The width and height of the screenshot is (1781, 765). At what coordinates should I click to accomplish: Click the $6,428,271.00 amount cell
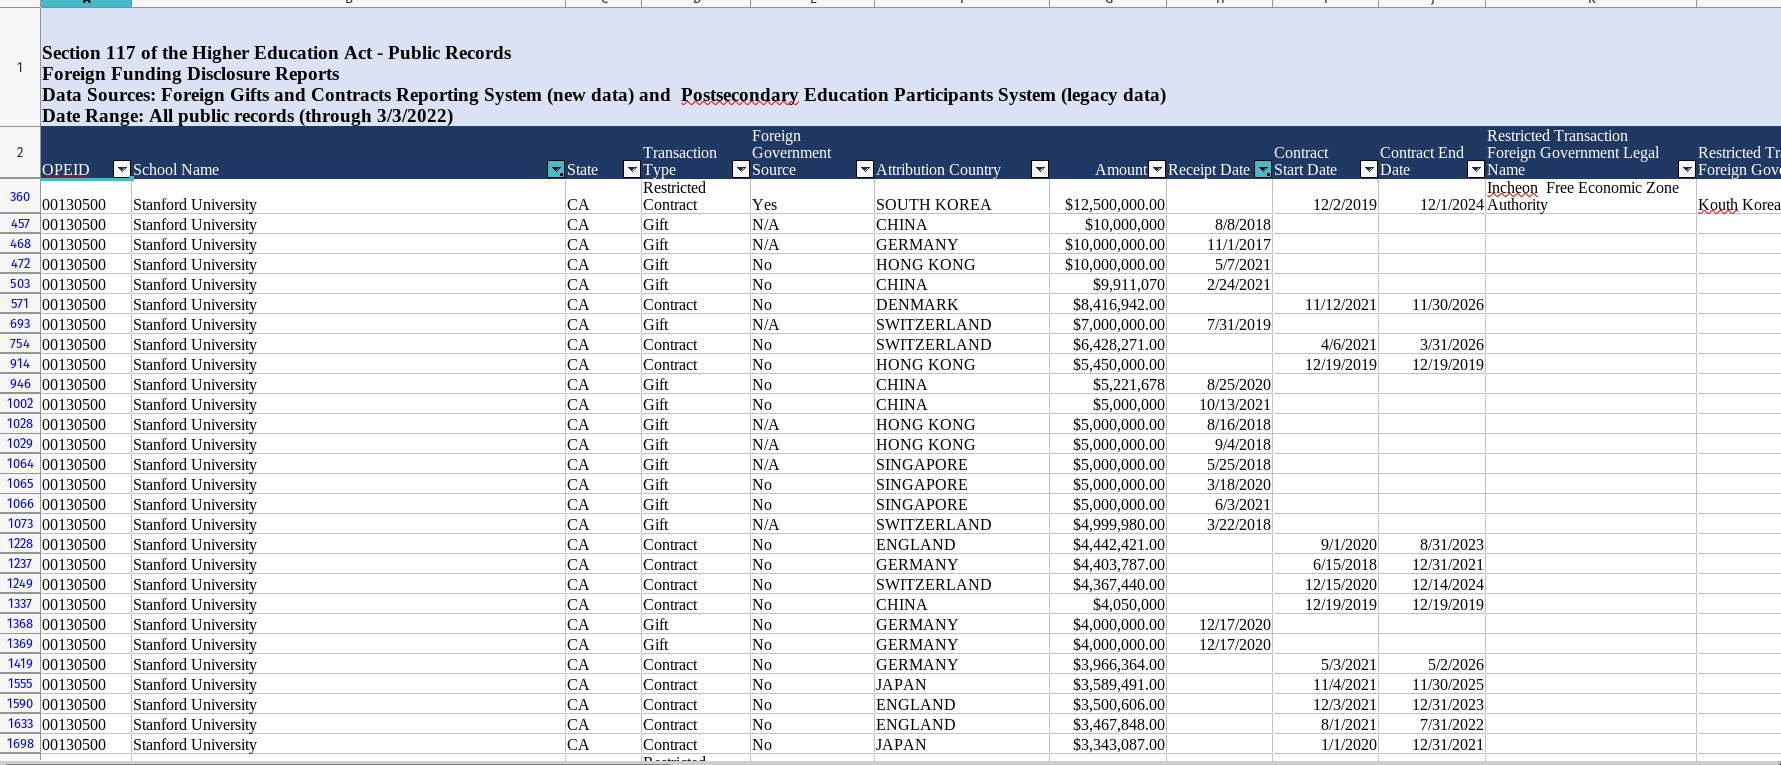tap(1108, 345)
